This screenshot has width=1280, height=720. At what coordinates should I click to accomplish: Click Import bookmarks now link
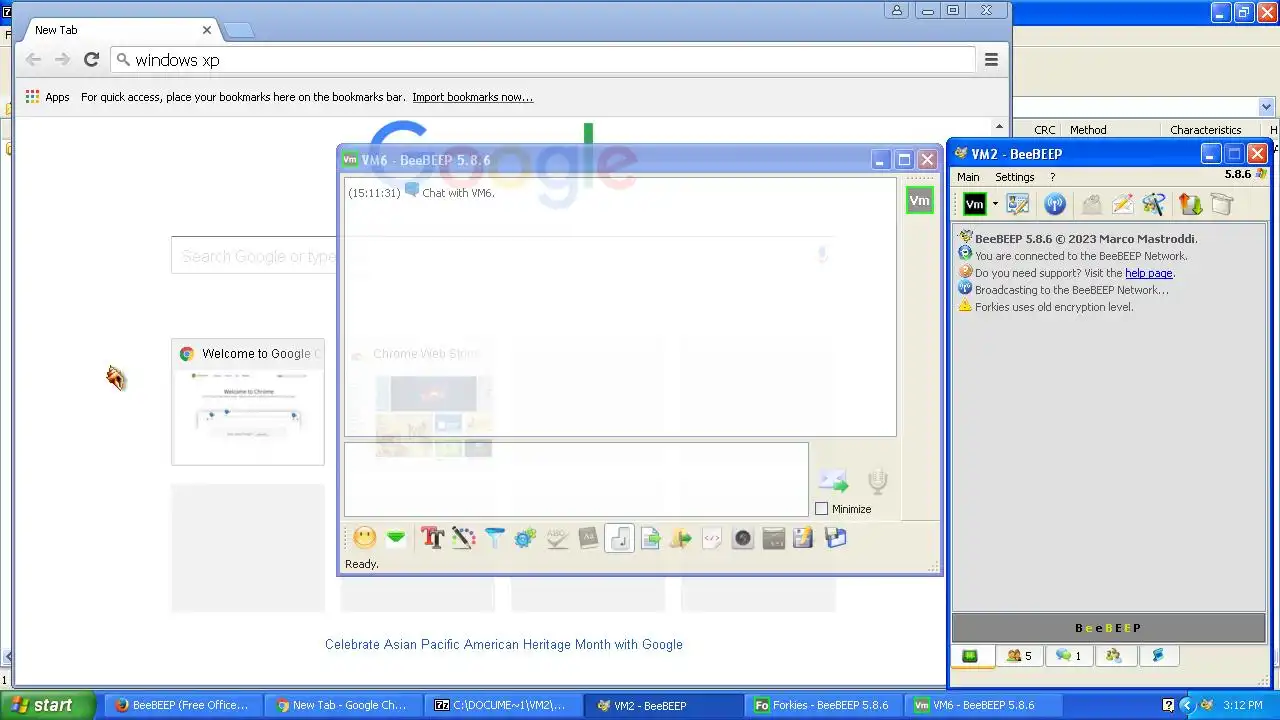[472, 97]
